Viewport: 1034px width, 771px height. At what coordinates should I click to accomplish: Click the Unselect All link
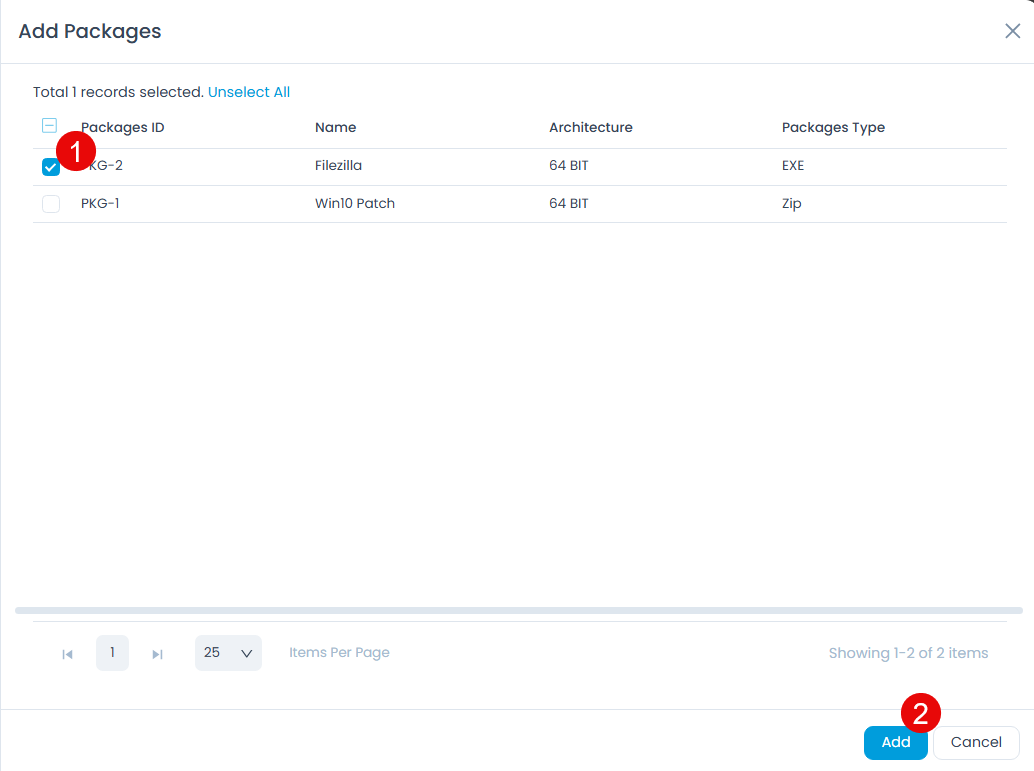[x=249, y=91]
